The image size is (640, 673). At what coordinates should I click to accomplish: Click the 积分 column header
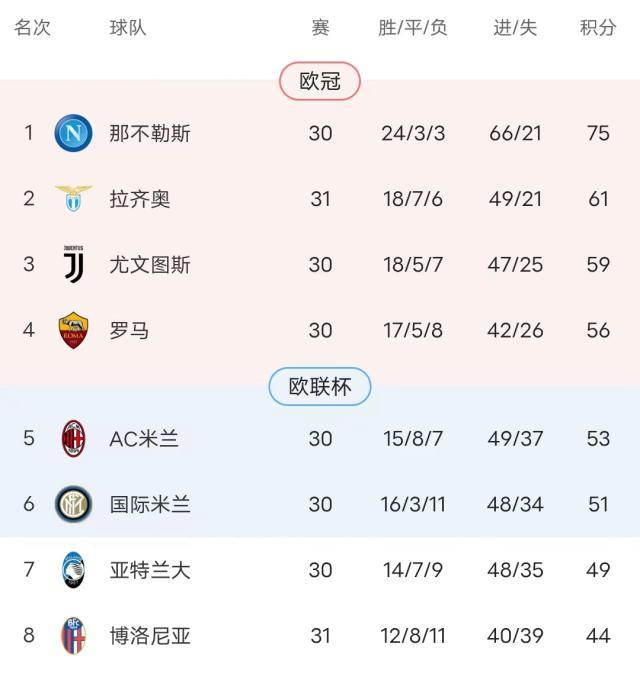[598, 27]
